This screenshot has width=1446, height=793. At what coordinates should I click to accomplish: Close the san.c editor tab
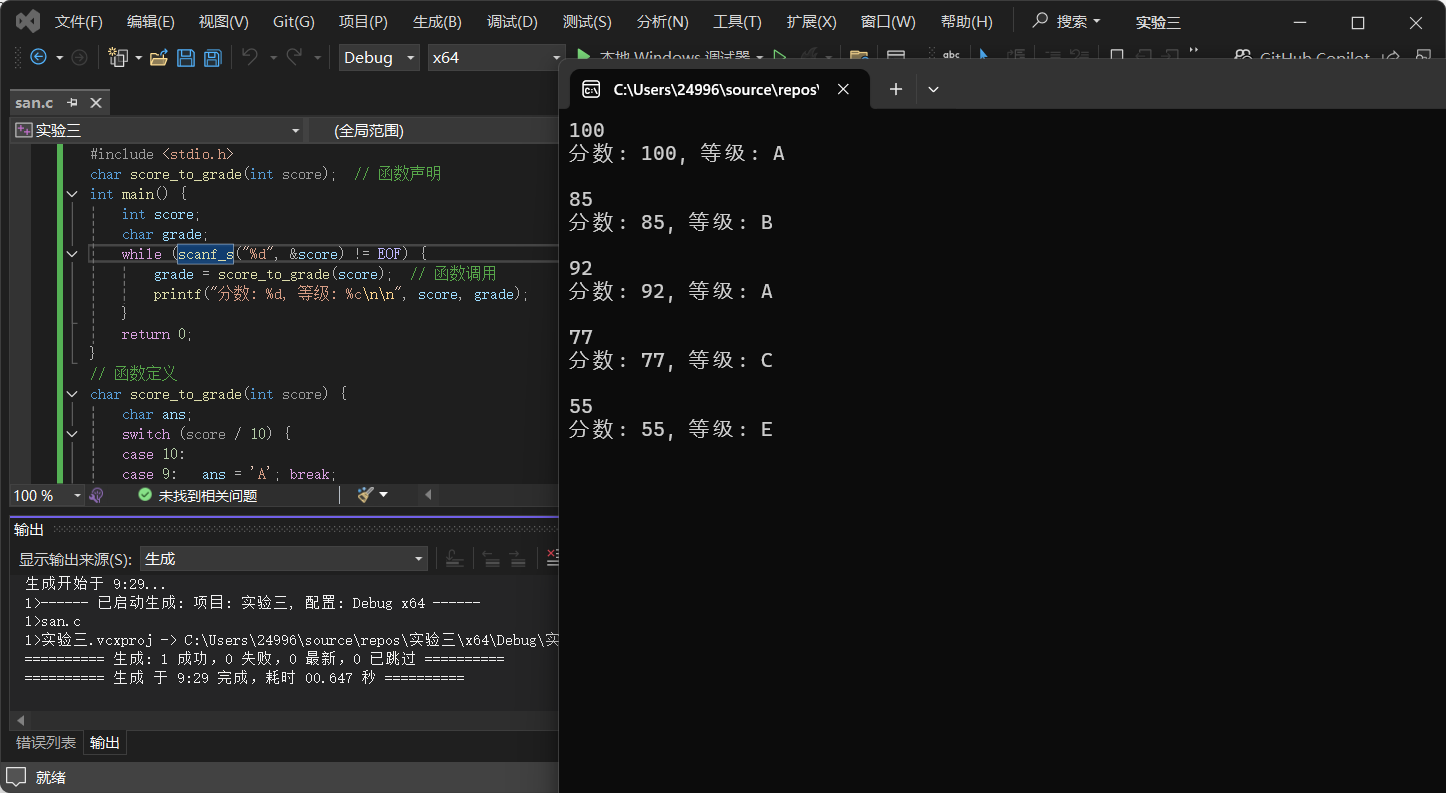[96, 102]
